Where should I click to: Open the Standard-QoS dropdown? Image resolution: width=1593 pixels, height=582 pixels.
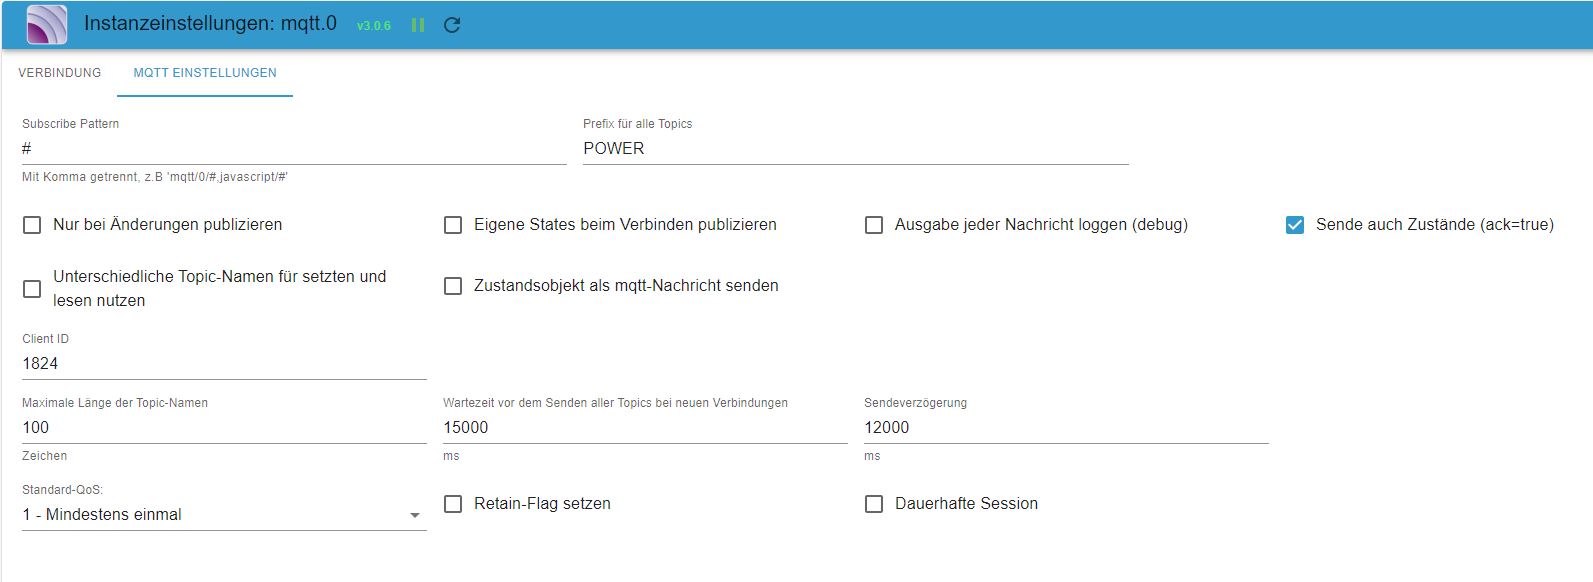[x=223, y=515]
